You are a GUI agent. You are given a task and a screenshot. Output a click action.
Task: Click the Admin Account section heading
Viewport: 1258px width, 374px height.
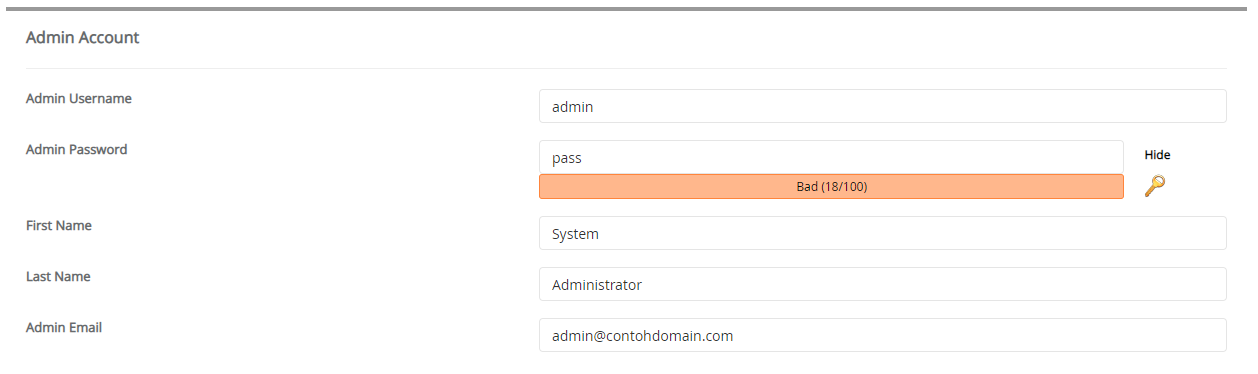pyautogui.click(x=82, y=38)
